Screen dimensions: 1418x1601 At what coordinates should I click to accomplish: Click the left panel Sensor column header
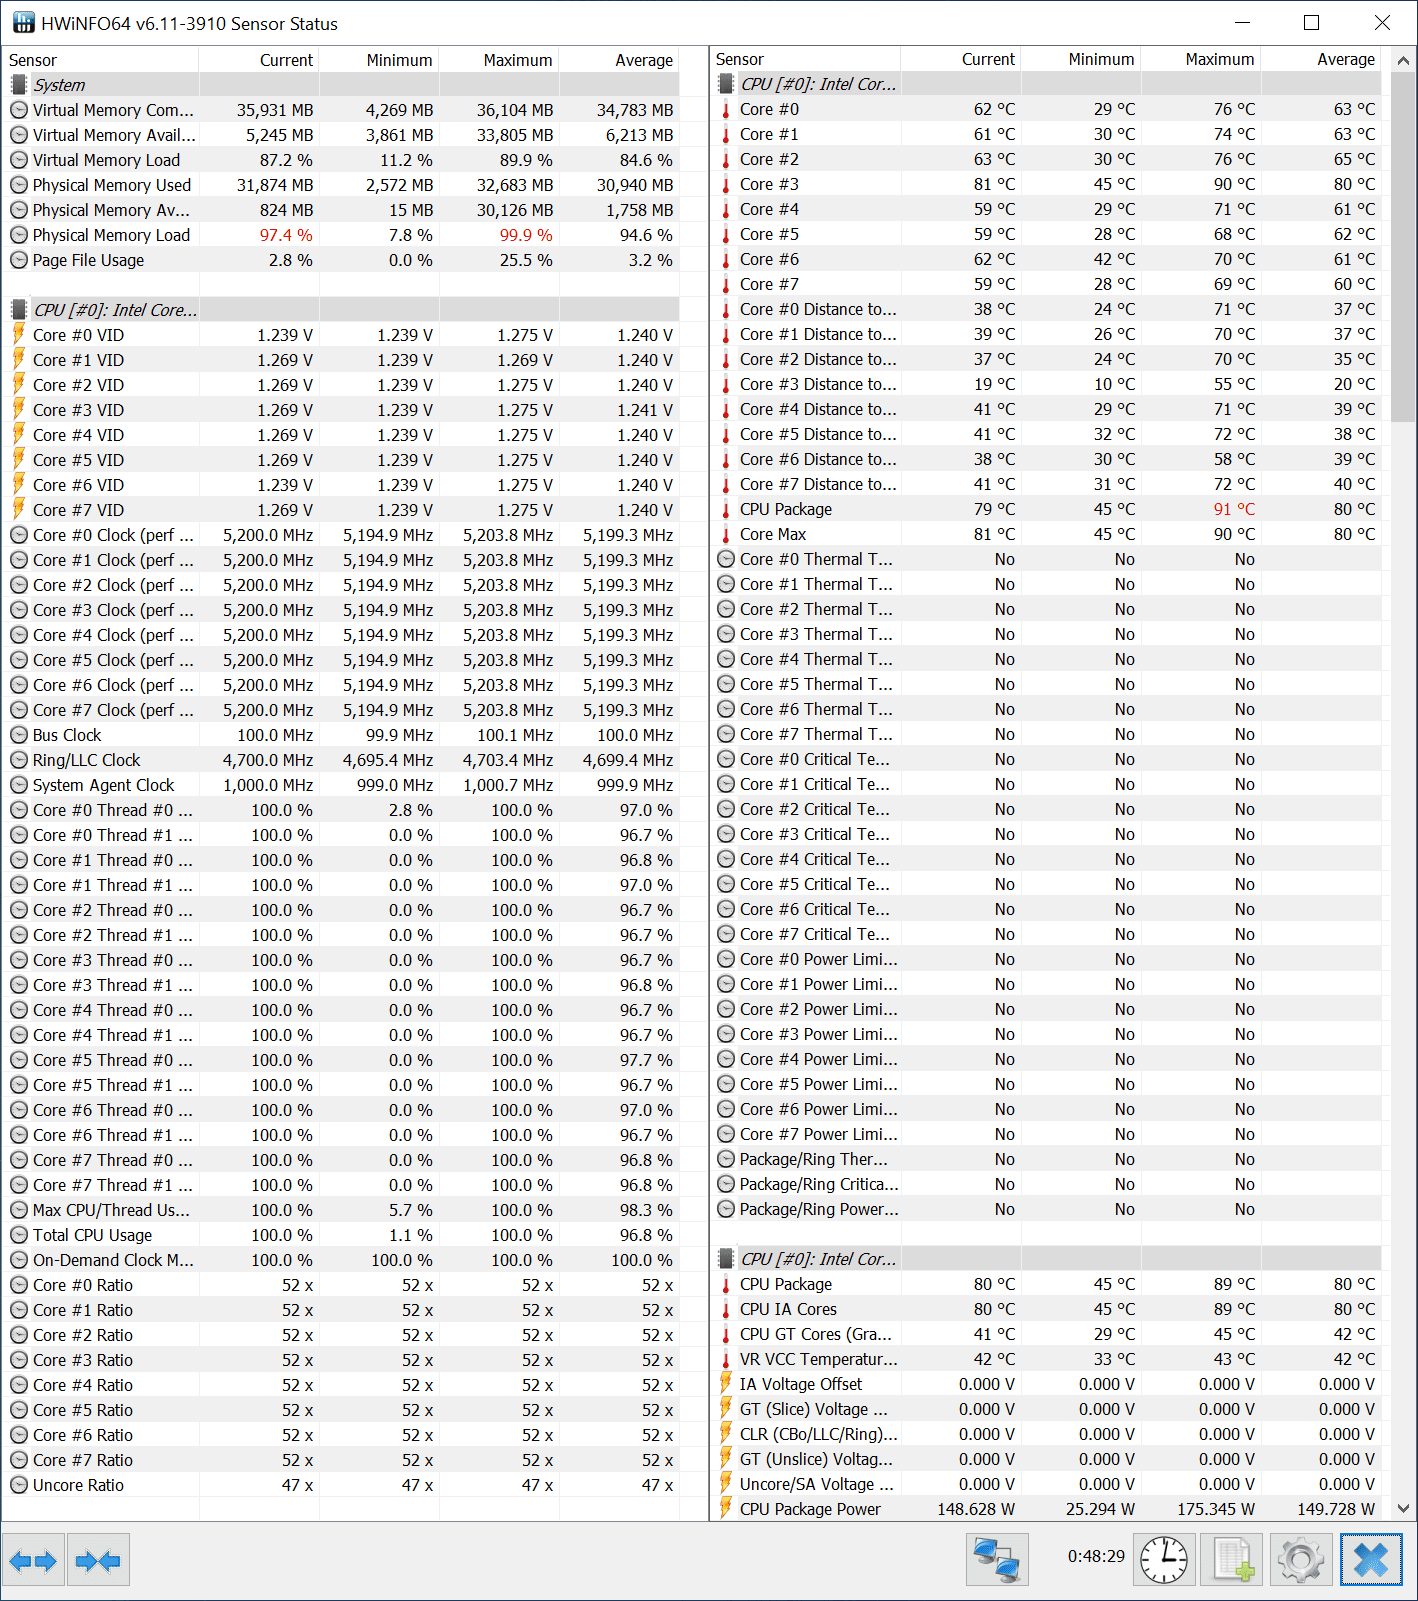pos(101,60)
